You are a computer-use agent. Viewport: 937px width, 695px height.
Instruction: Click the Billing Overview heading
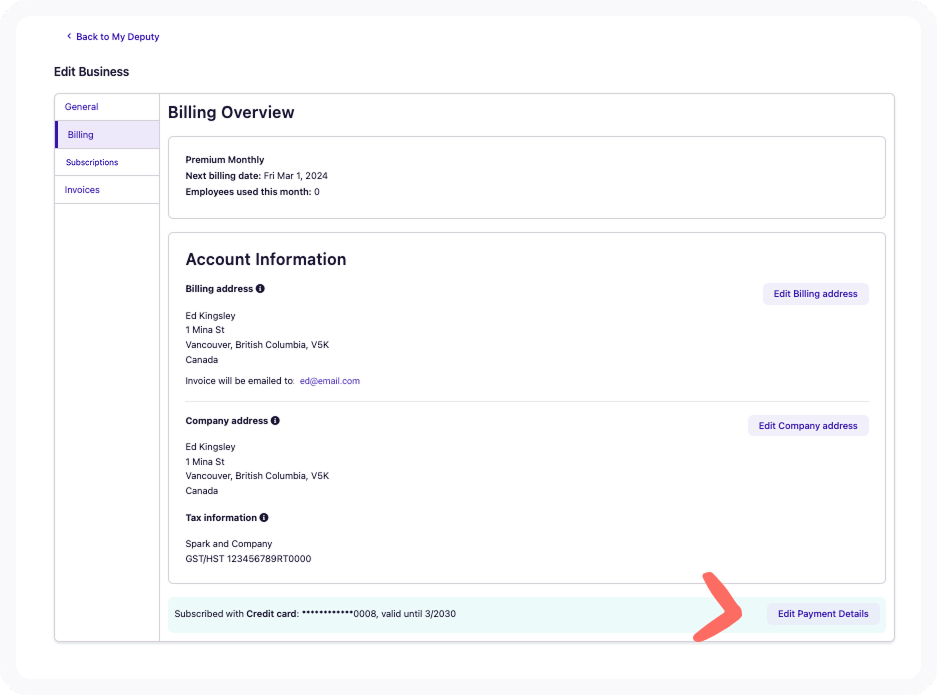coord(231,113)
